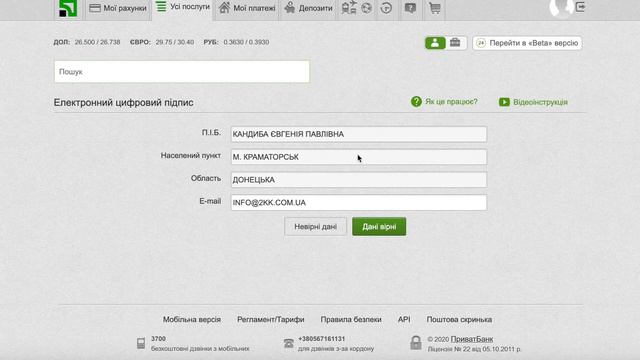Open the Правила безпеки footer link
The width and height of the screenshot is (640, 360).
point(351,320)
